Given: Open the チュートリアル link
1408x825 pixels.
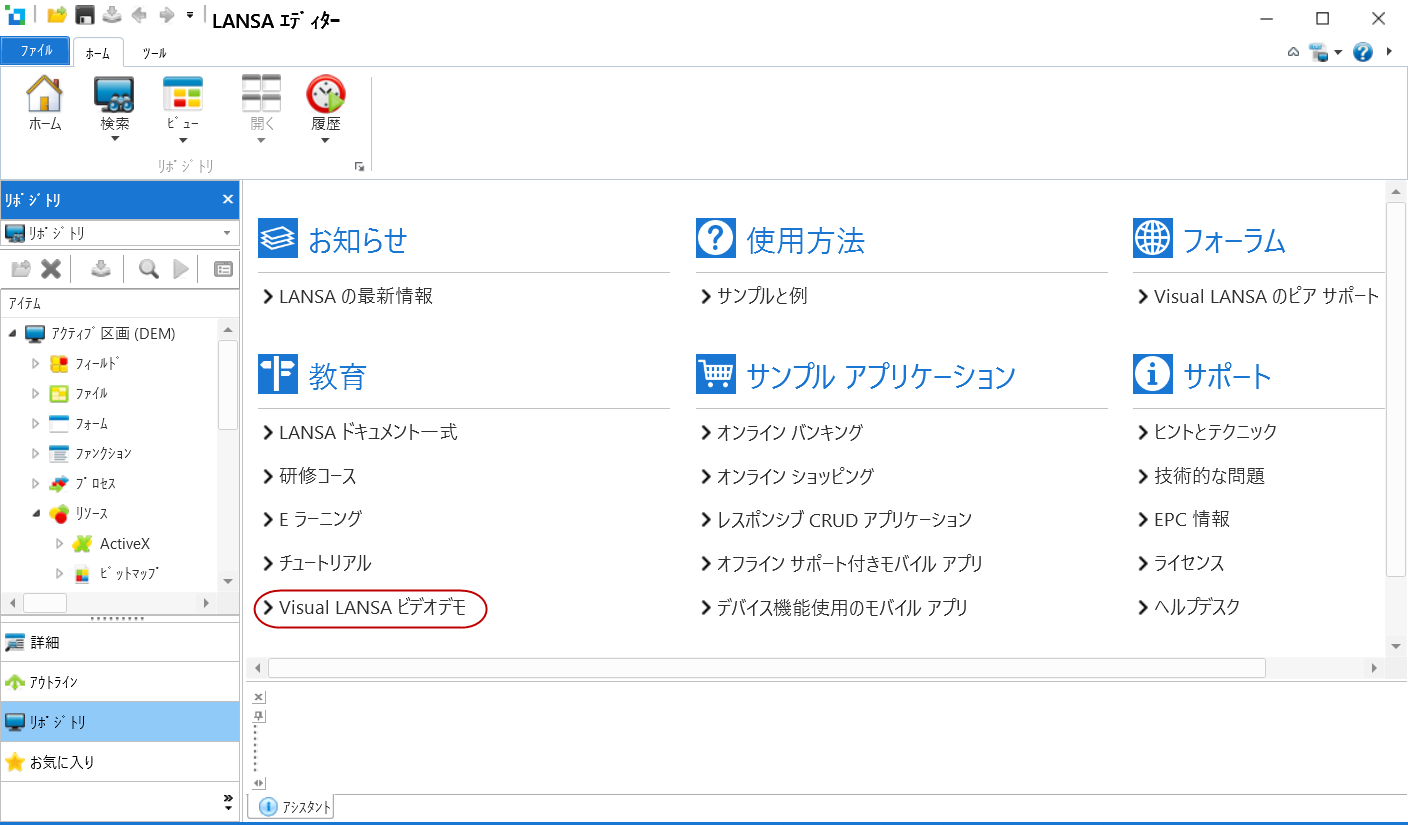Looking at the screenshot, I should coord(325,563).
